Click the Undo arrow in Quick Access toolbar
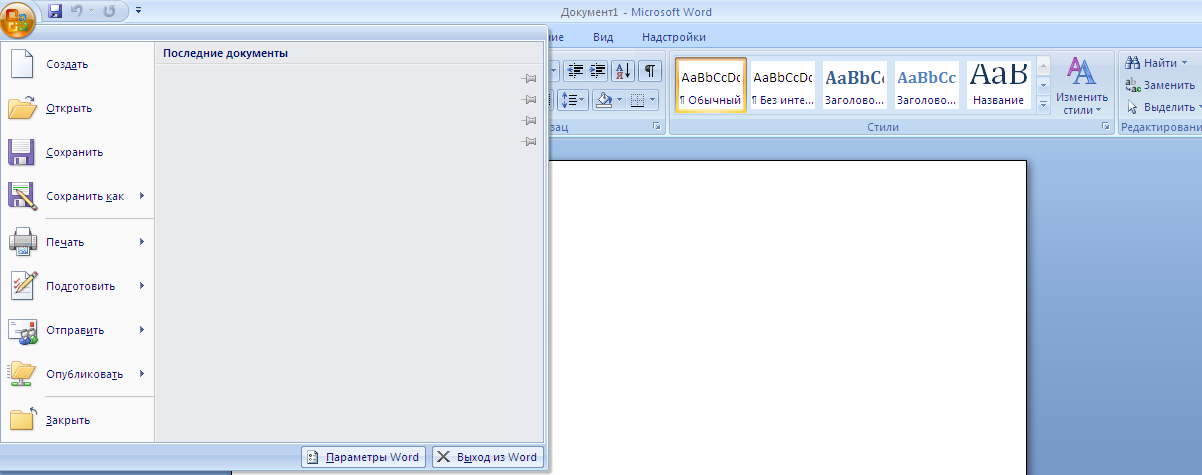This screenshot has width=1202, height=475. coord(77,12)
